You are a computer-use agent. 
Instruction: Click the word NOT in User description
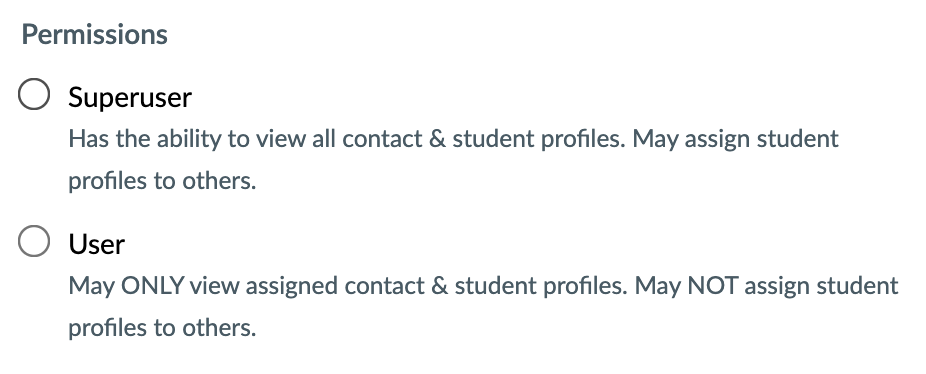click(713, 286)
